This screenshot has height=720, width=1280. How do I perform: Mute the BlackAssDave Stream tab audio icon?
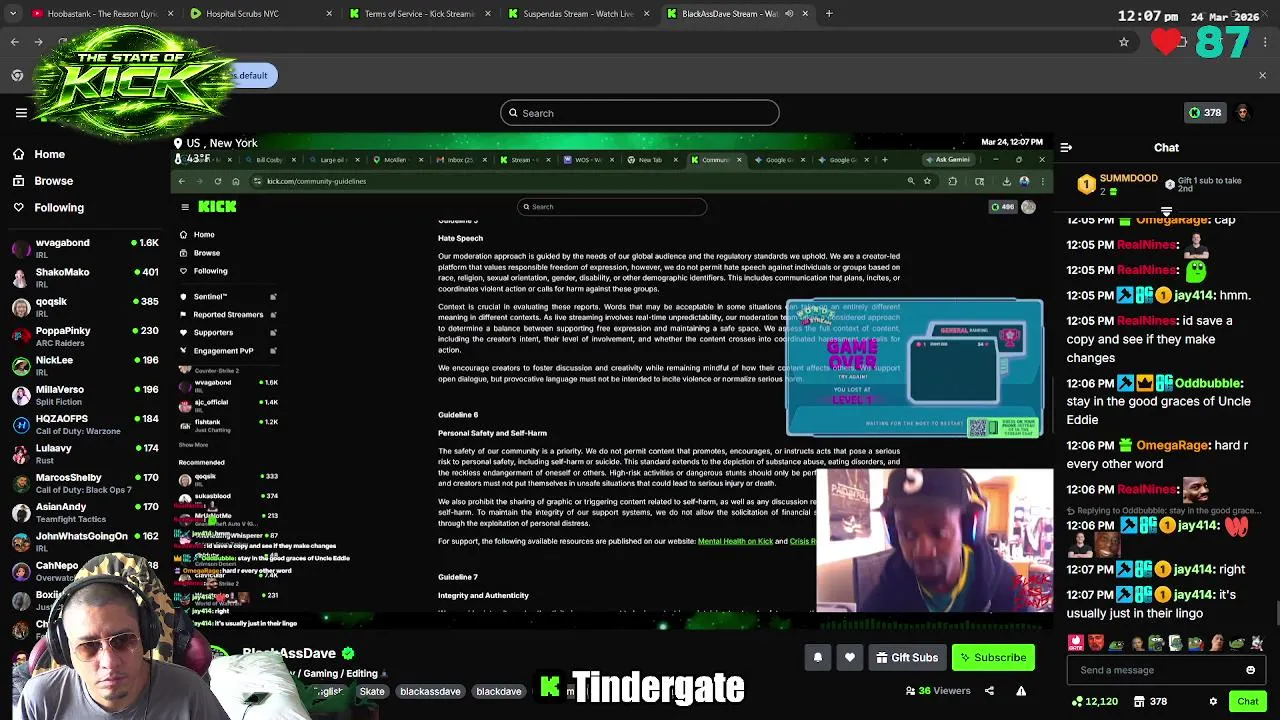coord(788,14)
